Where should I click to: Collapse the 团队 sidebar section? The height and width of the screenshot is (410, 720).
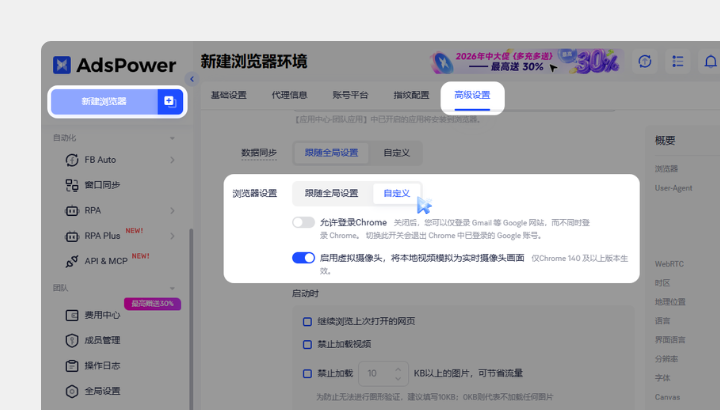click(172, 288)
